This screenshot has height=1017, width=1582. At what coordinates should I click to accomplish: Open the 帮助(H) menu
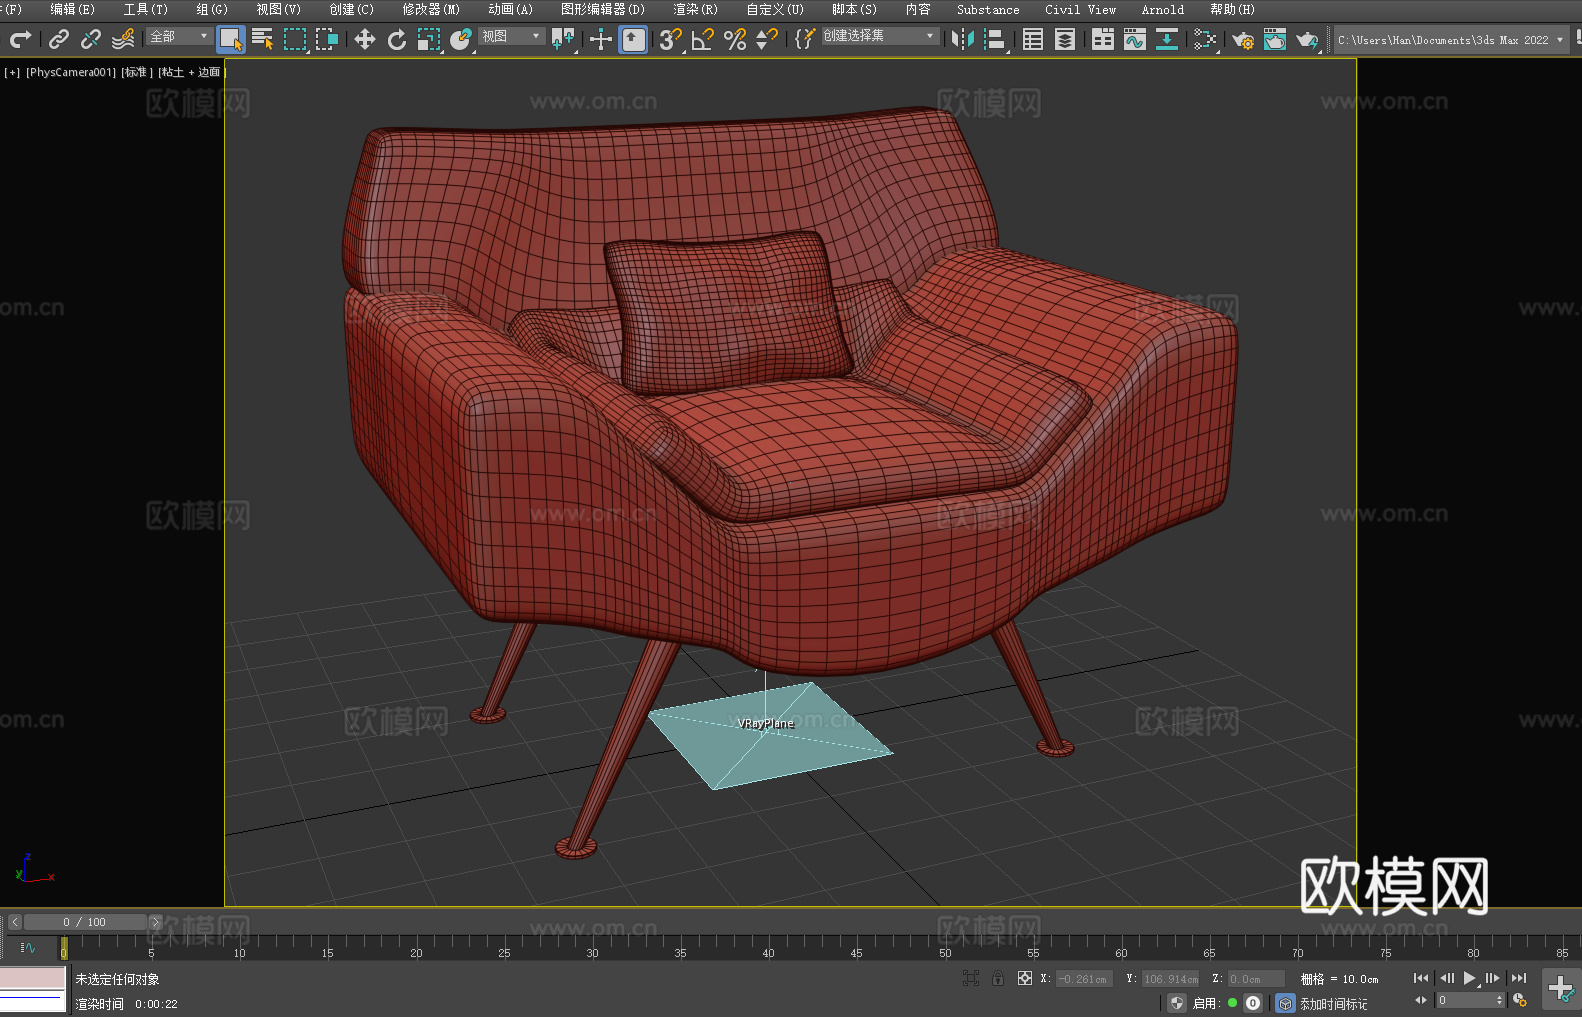(1232, 9)
